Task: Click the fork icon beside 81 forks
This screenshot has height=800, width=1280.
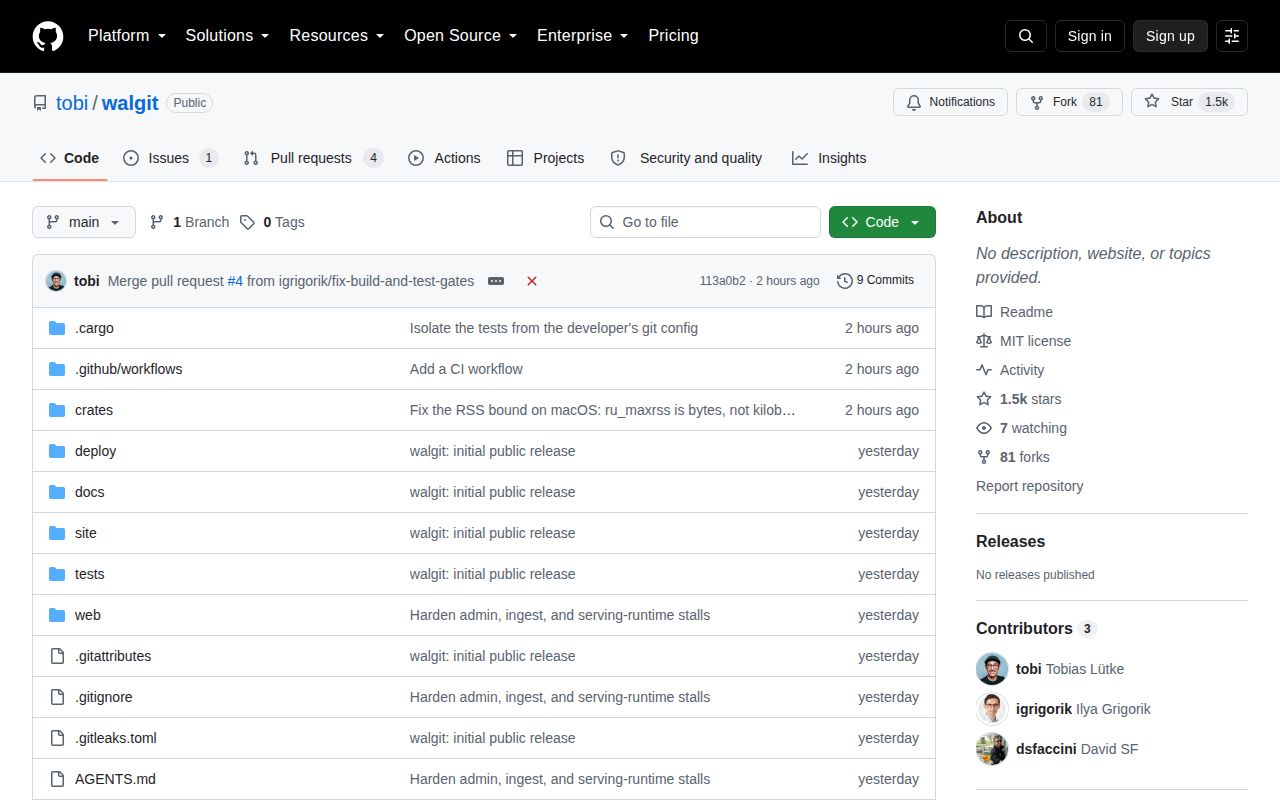Action: click(984, 457)
